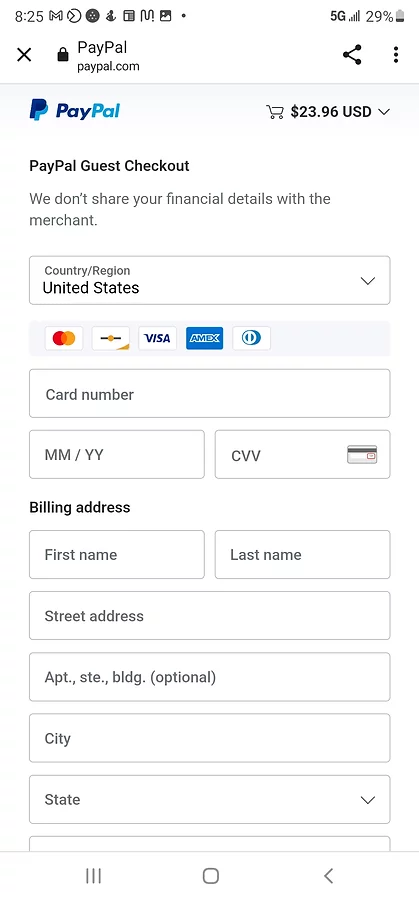Close the browser tab with X
Viewport: 419px width, 900px height.
24,55
